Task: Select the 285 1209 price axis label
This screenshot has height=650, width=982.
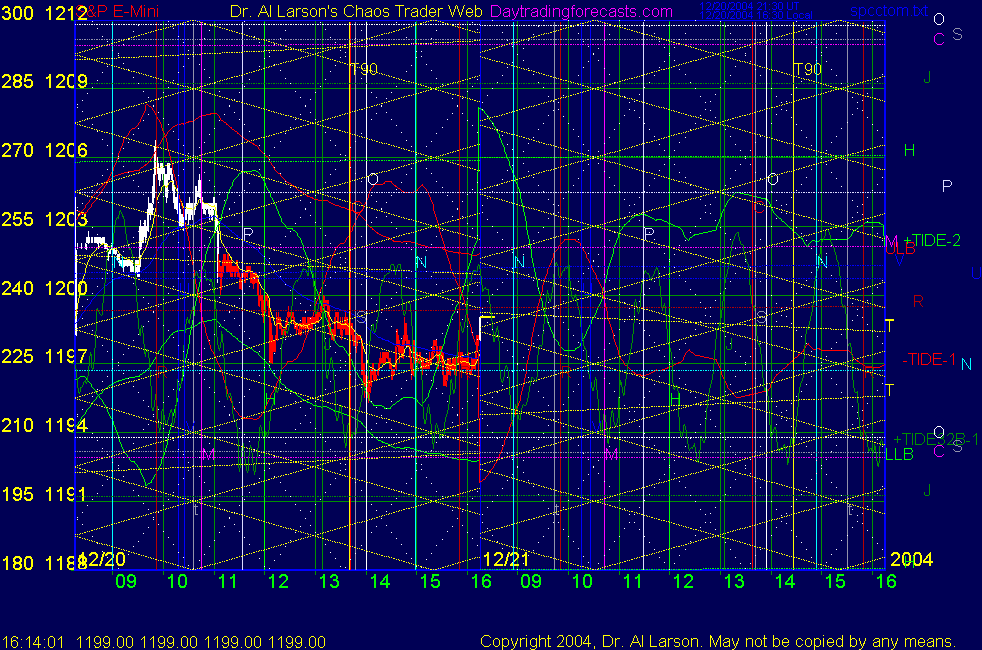Action: pyautogui.click(x=44, y=81)
